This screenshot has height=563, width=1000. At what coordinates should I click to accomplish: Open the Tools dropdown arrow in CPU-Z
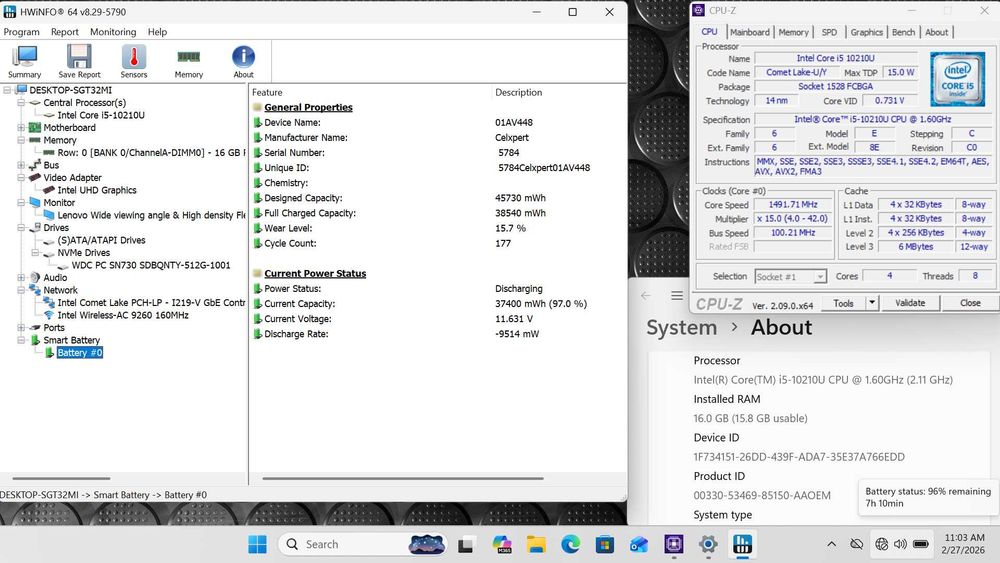point(872,303)
